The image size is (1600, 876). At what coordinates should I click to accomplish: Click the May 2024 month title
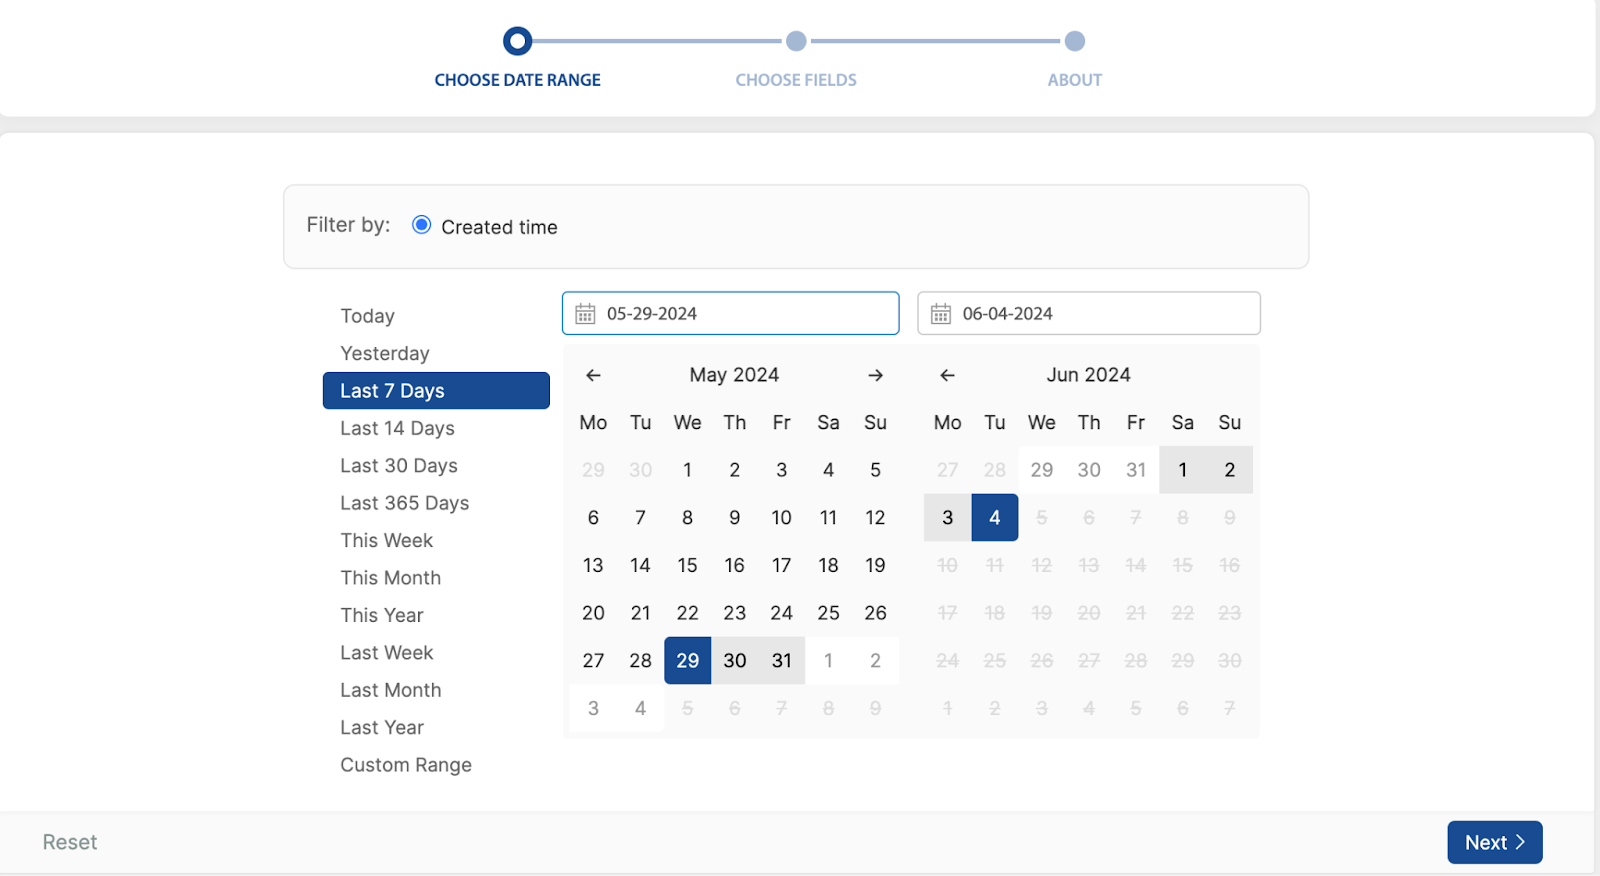(x=734, y=375)
